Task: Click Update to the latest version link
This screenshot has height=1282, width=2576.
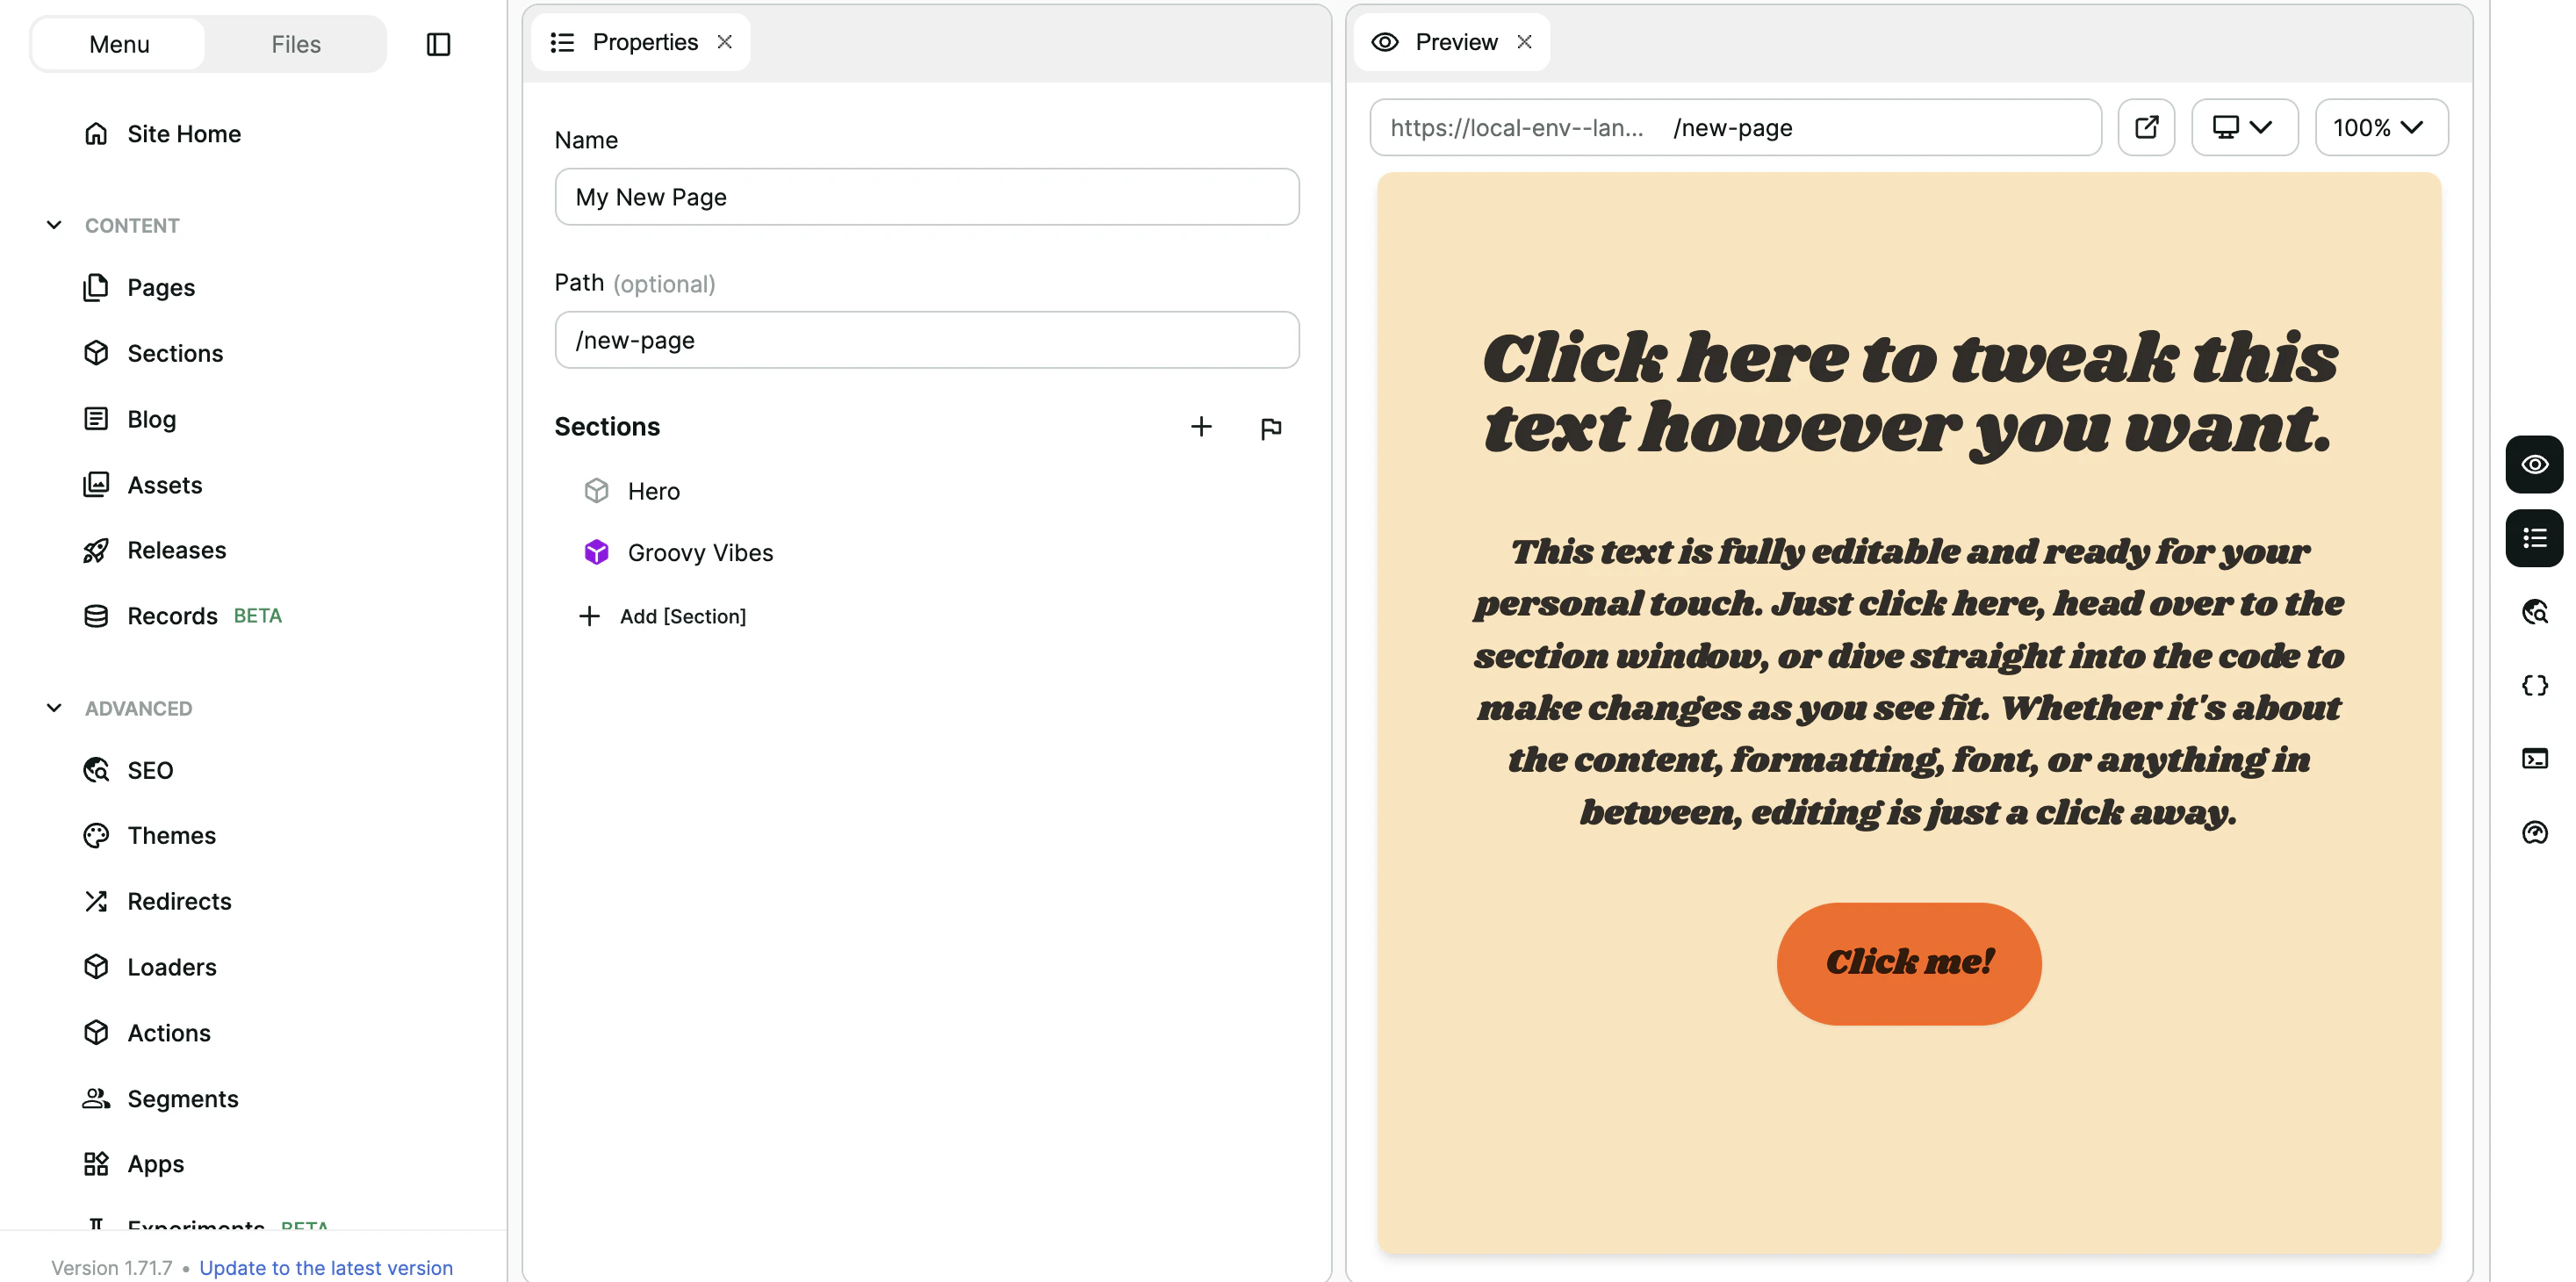Action: (325, 1267)
